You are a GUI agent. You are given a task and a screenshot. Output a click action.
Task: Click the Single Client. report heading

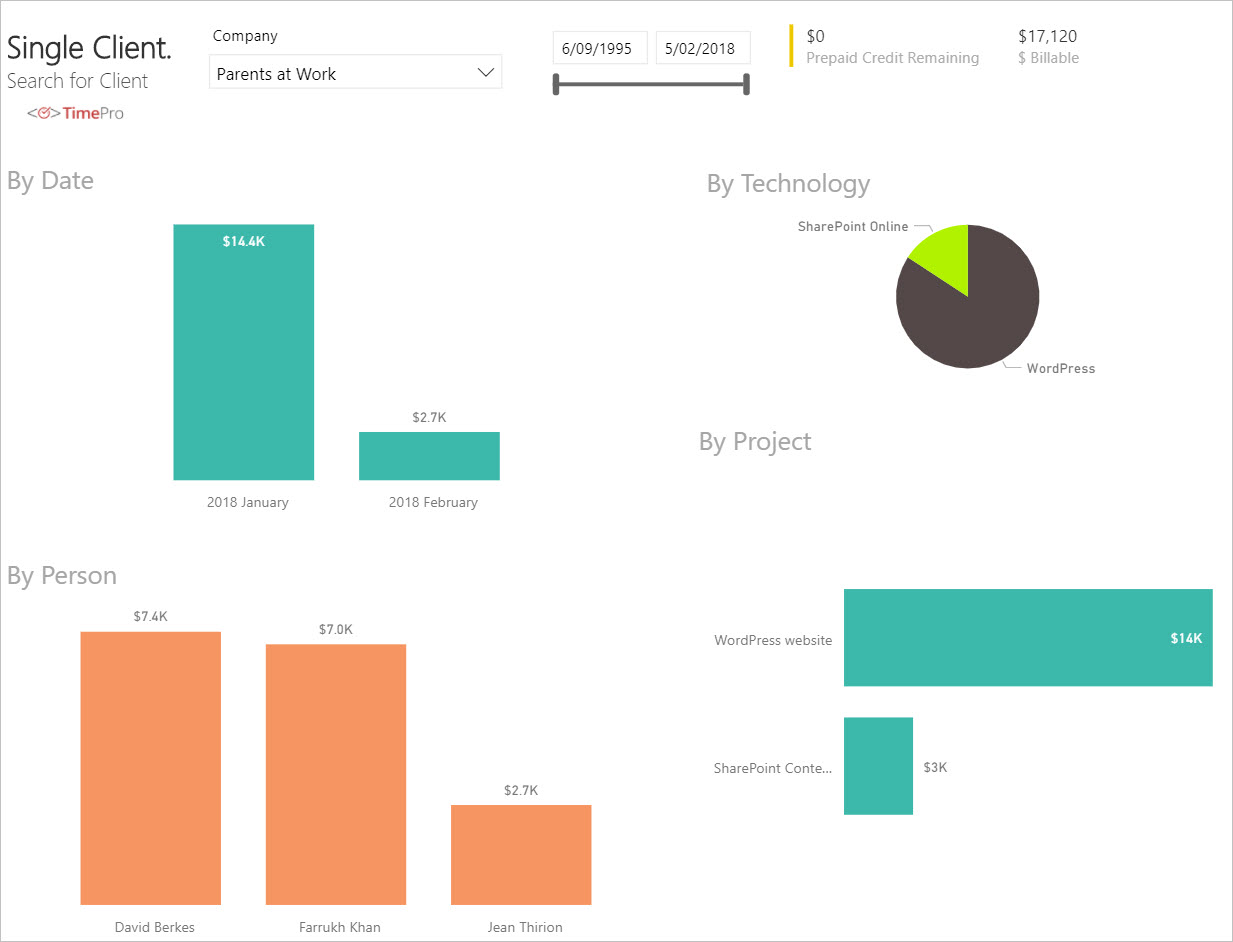[89, 46]
